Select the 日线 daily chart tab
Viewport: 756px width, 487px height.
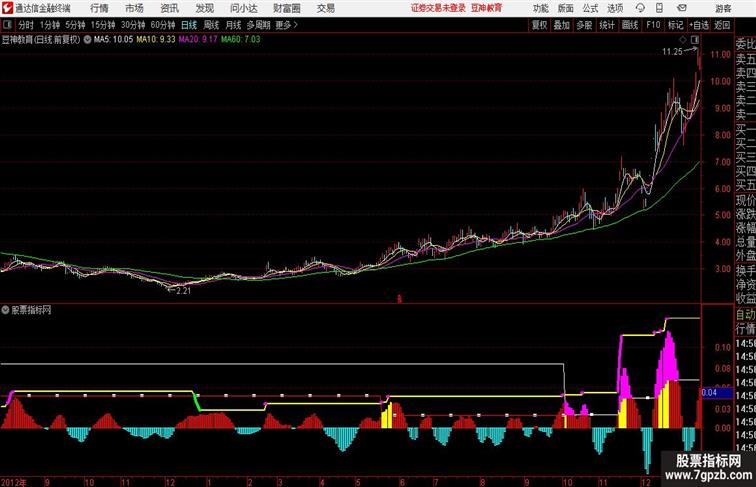pyautogui.click(x=189, y=25)
